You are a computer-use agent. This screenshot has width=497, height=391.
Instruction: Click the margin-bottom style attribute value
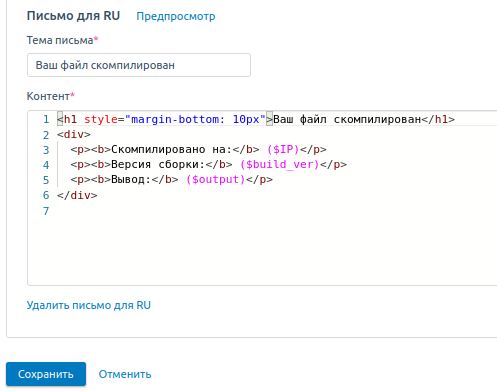click(195, 119)
